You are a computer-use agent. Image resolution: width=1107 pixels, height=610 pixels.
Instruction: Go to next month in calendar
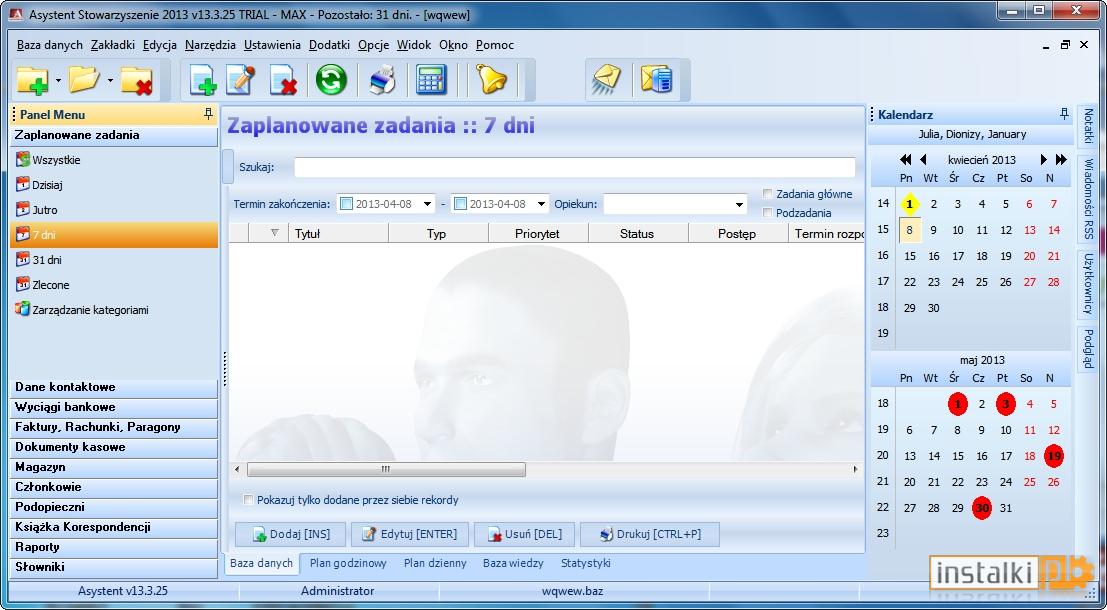pyautogui.click(x=1044, y=160)
